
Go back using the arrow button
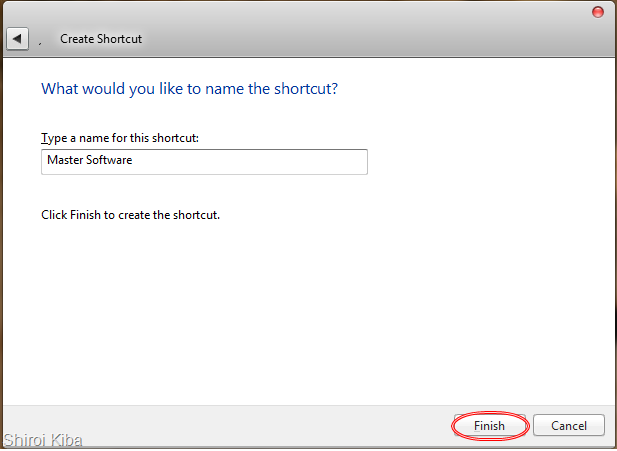(17, 39)
